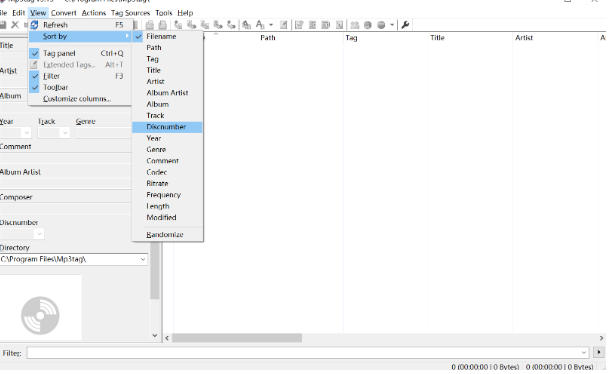The image size is (612, 374).
Task: Open the Year field dropdown arrow
Action: 26,133
